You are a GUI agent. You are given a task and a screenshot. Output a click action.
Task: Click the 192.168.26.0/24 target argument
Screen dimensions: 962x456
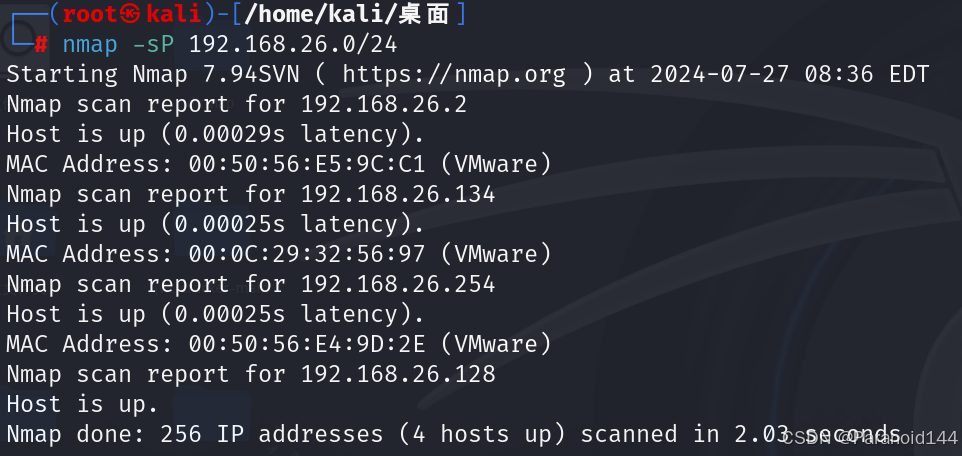(x=293, y=45)
